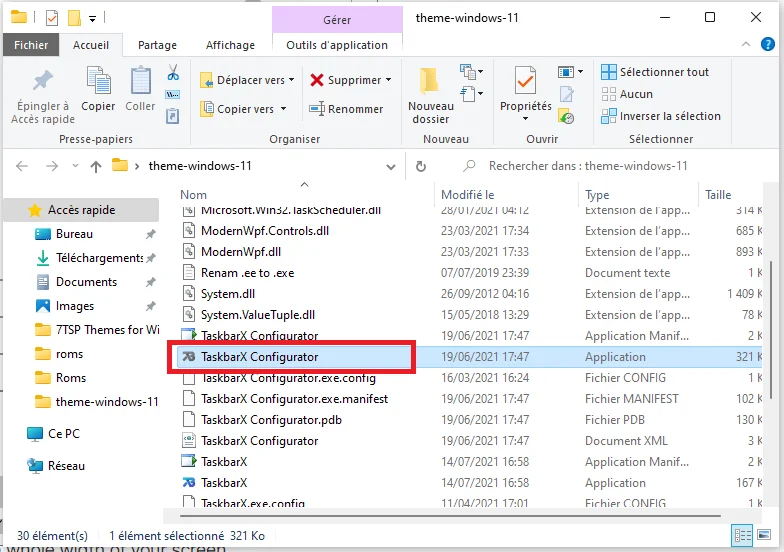Select Réseau in navigation pane
This screenshot has width=784, height=552.
click(x=66, y=466)
